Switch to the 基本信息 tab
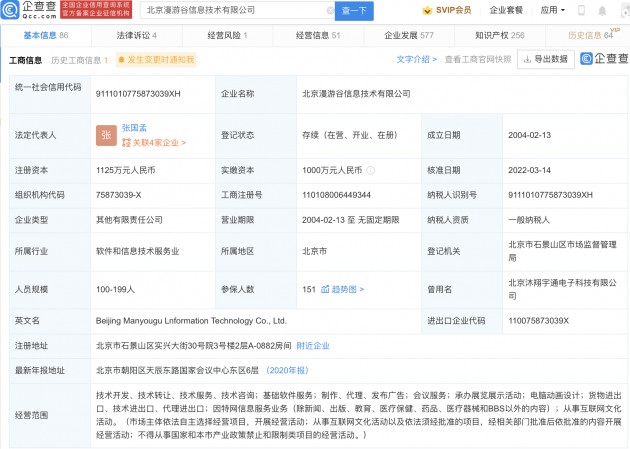Image resolution: width=630 pixels, height=449 pixels. (x=46, y=35)
